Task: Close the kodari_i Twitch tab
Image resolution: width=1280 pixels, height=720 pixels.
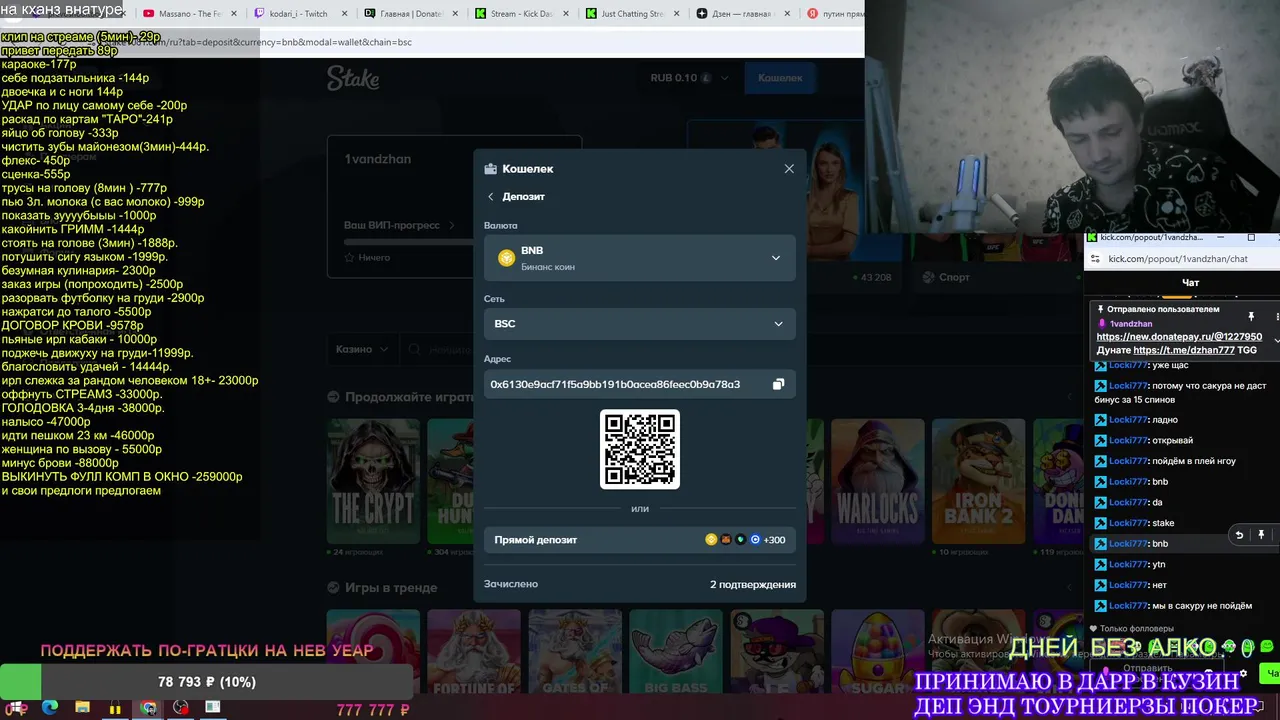Action: (x=344, y=14)
